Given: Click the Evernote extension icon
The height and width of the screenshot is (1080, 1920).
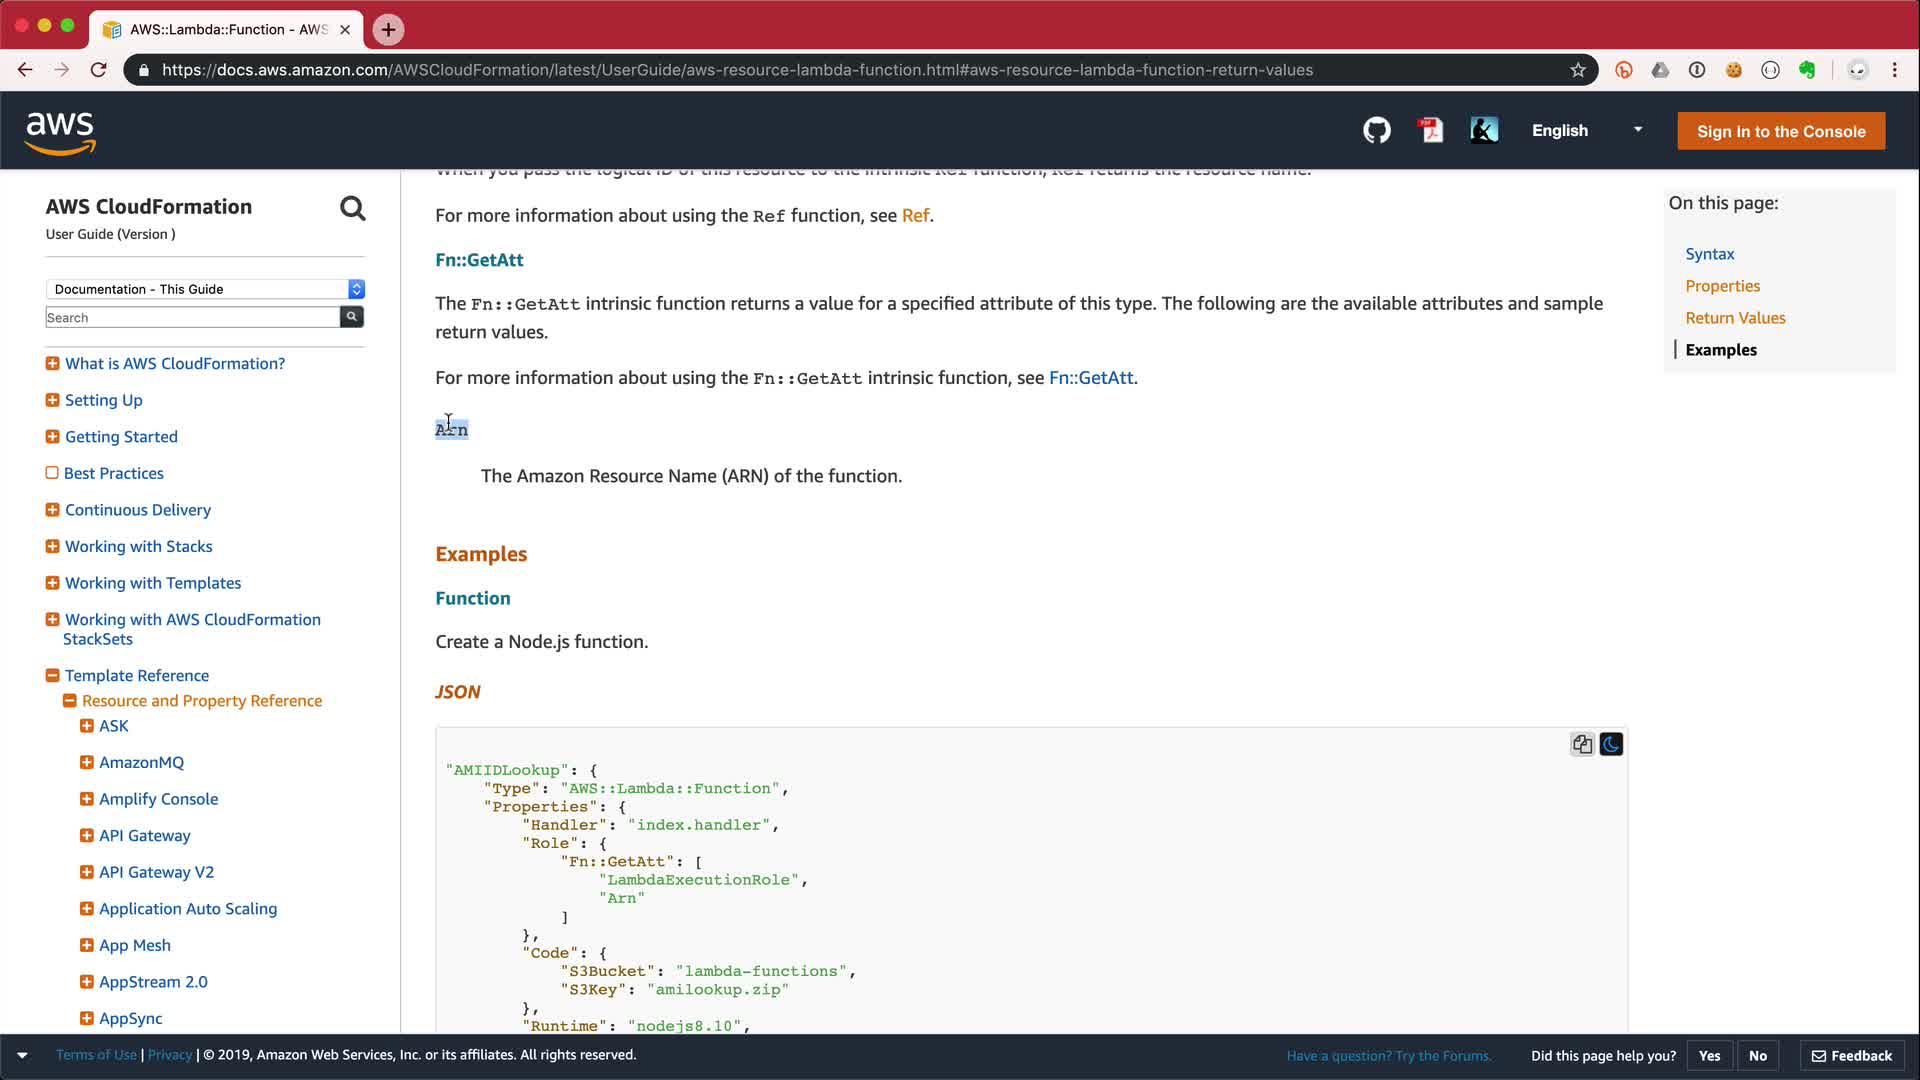Looking at the screenshot, I should pyautogui.click(x=1807, y=70).
